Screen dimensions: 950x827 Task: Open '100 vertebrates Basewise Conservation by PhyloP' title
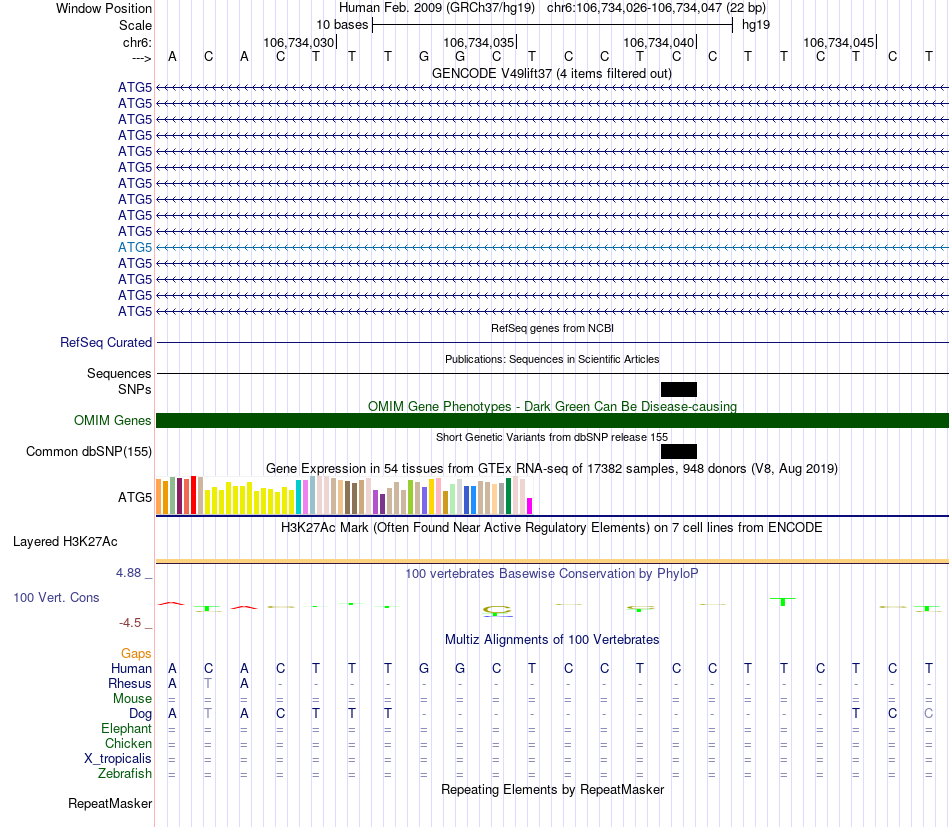pos(552,573)
